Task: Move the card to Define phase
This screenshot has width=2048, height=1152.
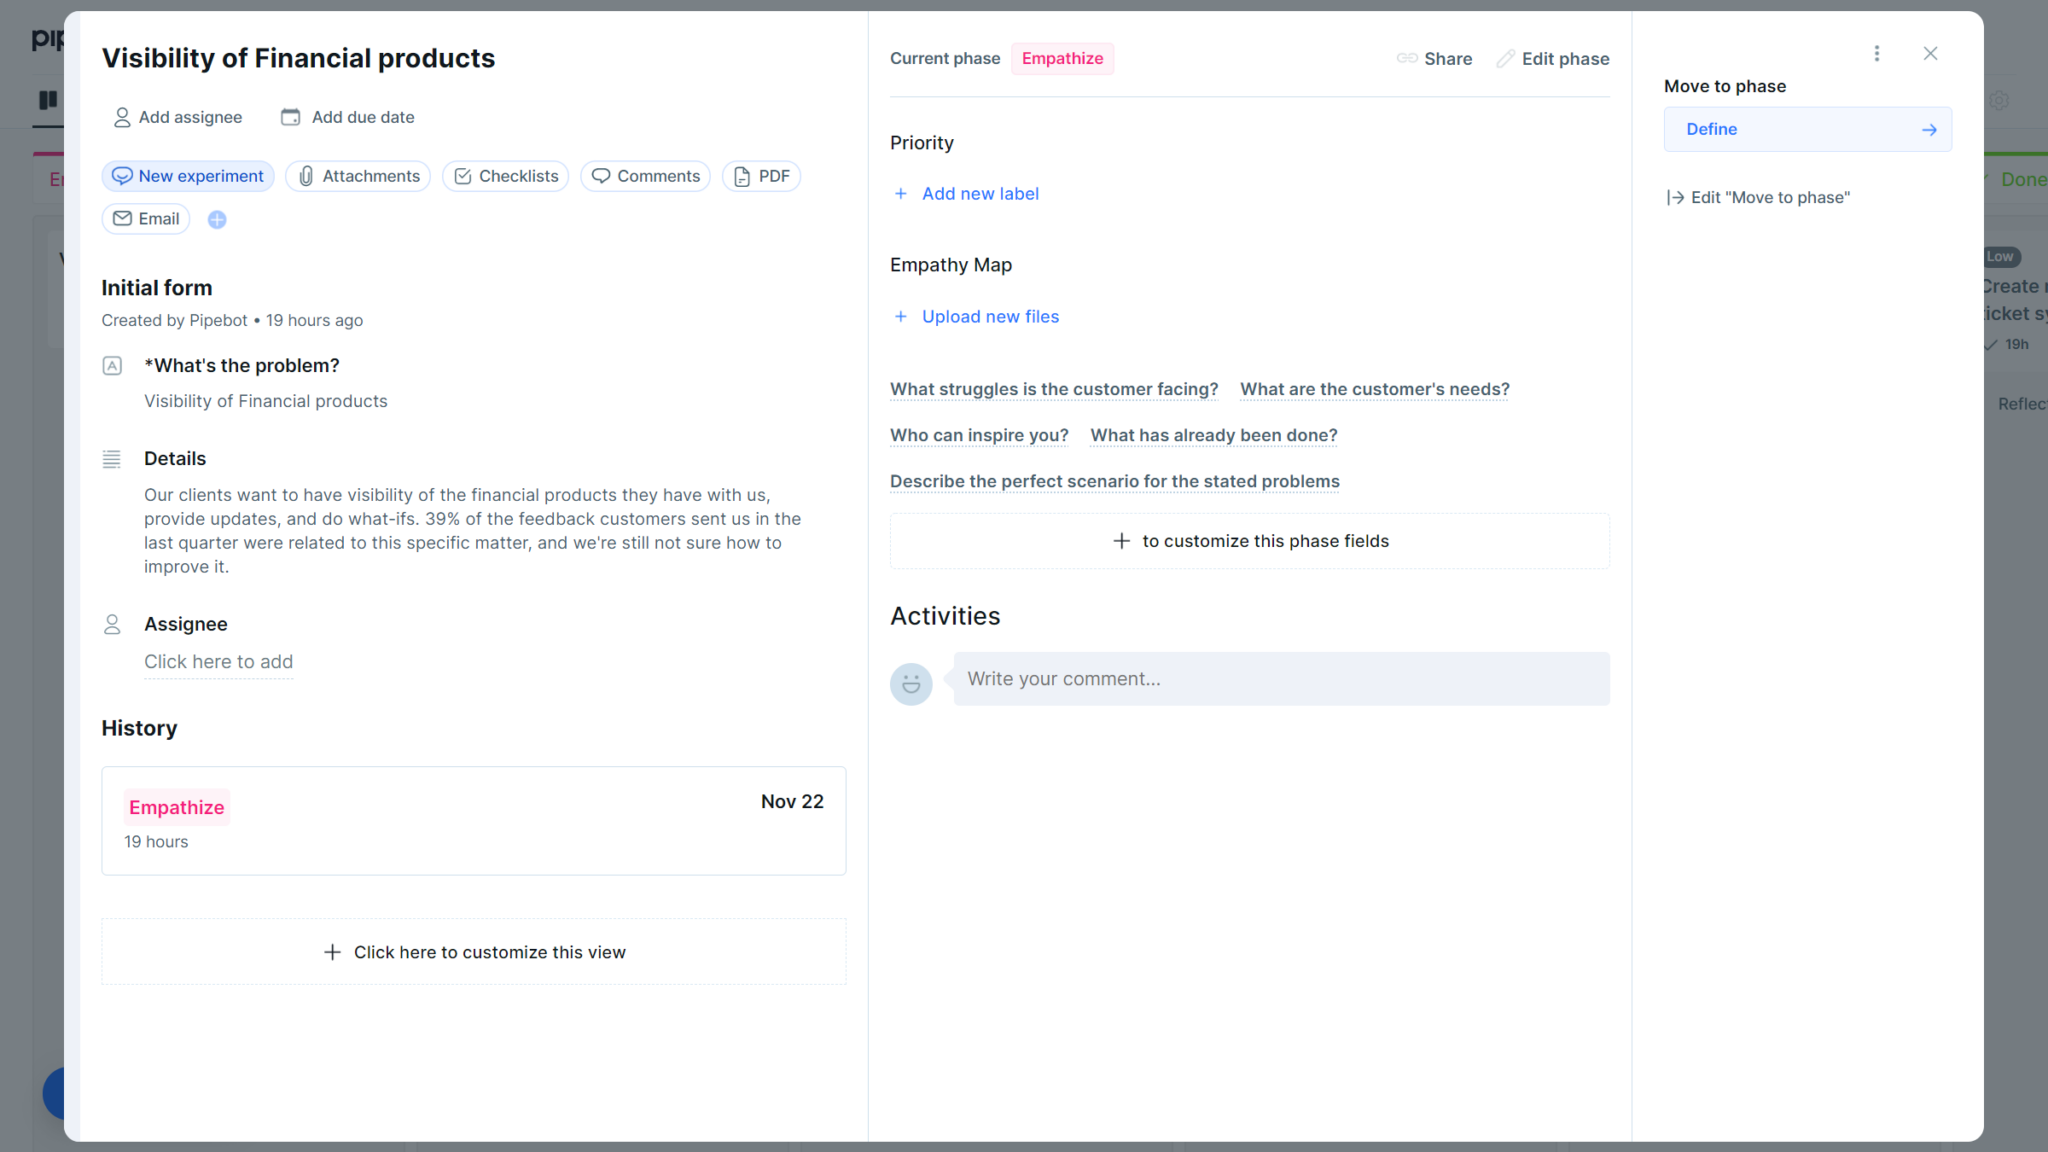Action: pos(1806,129)
